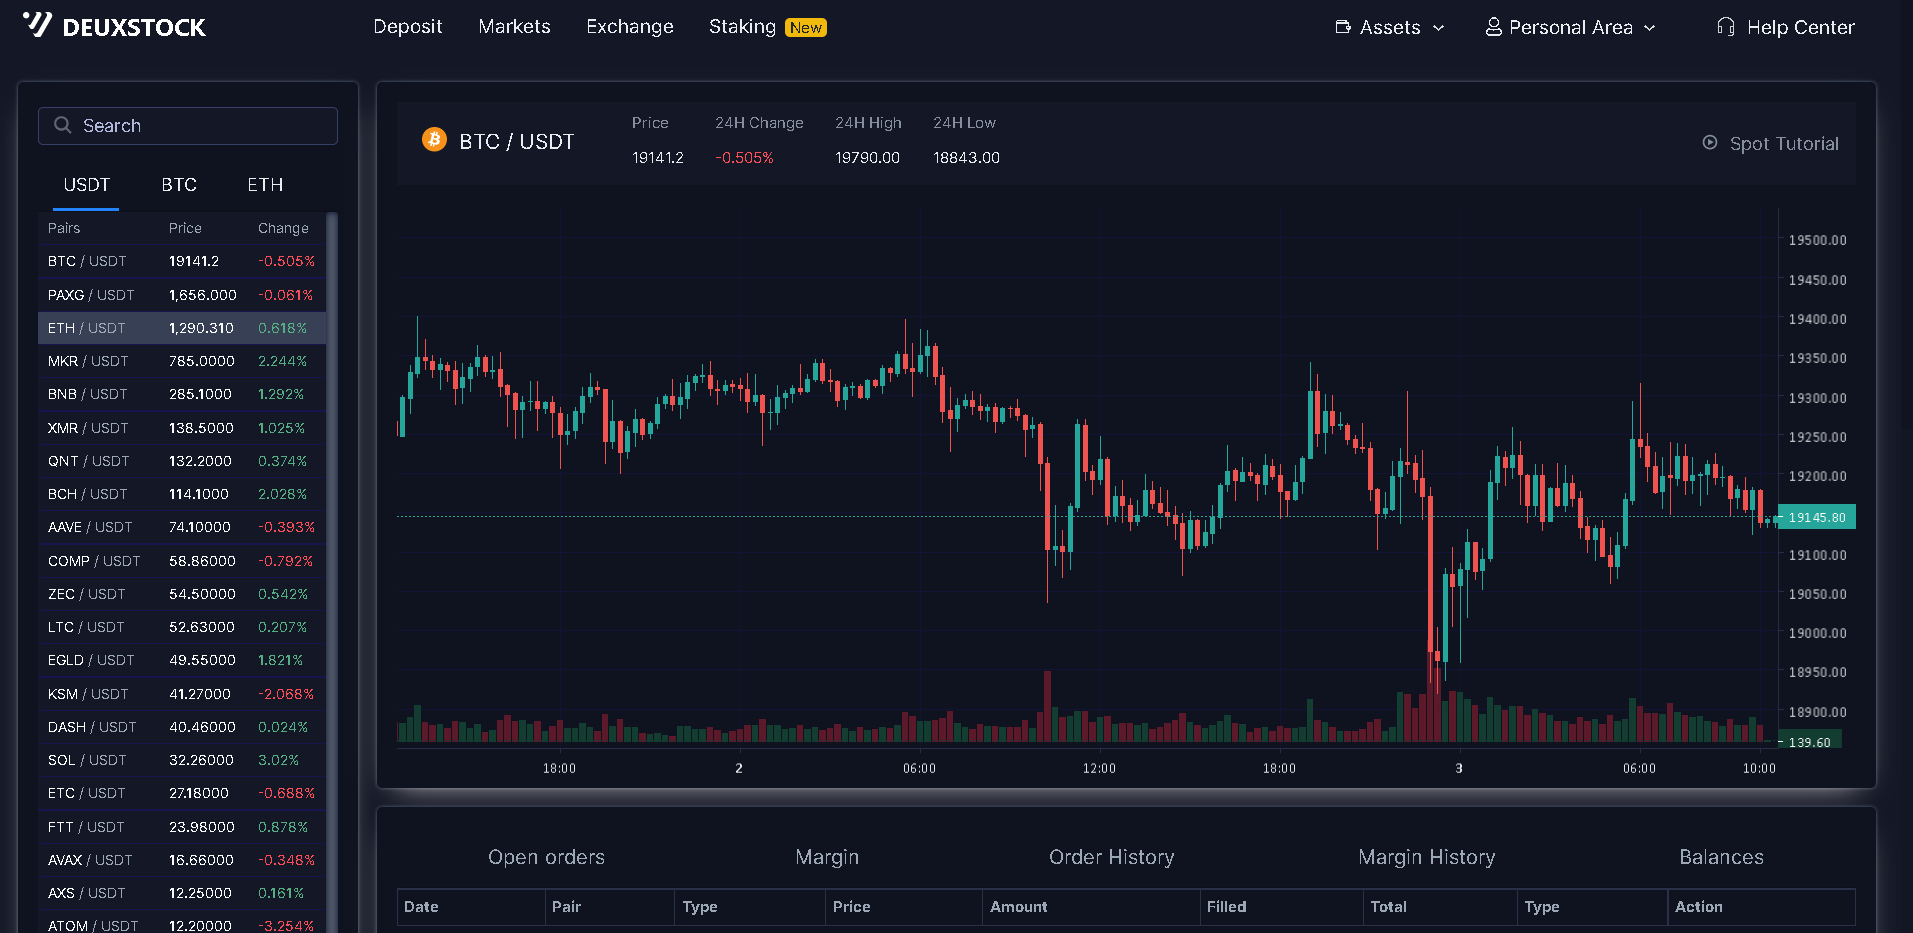The image size is (1913, 933).
Task: Go to Markets
Action: [x=514, y=27]
